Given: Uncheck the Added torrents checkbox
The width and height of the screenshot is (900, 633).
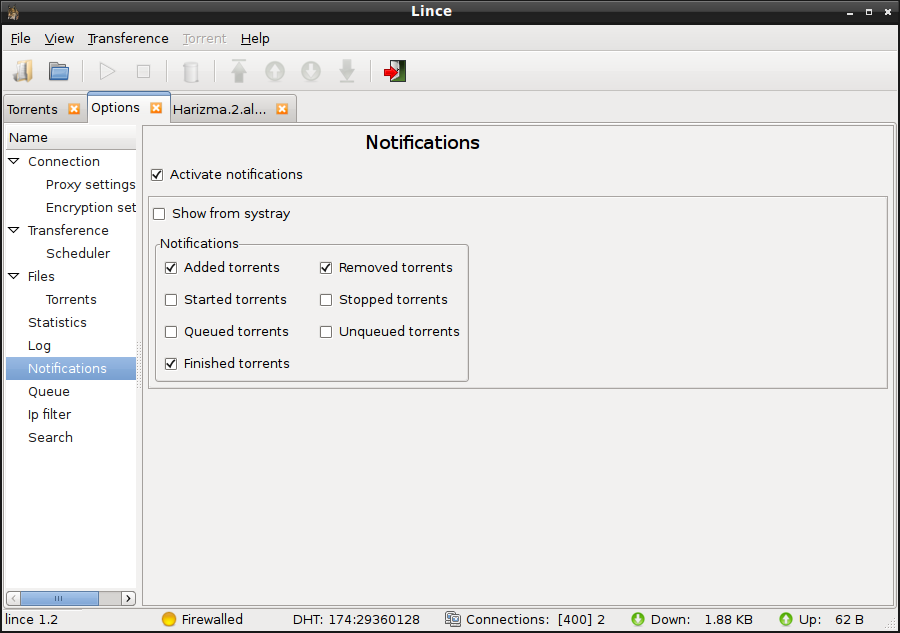Looking at the screenshot, I should click(171, 268).
